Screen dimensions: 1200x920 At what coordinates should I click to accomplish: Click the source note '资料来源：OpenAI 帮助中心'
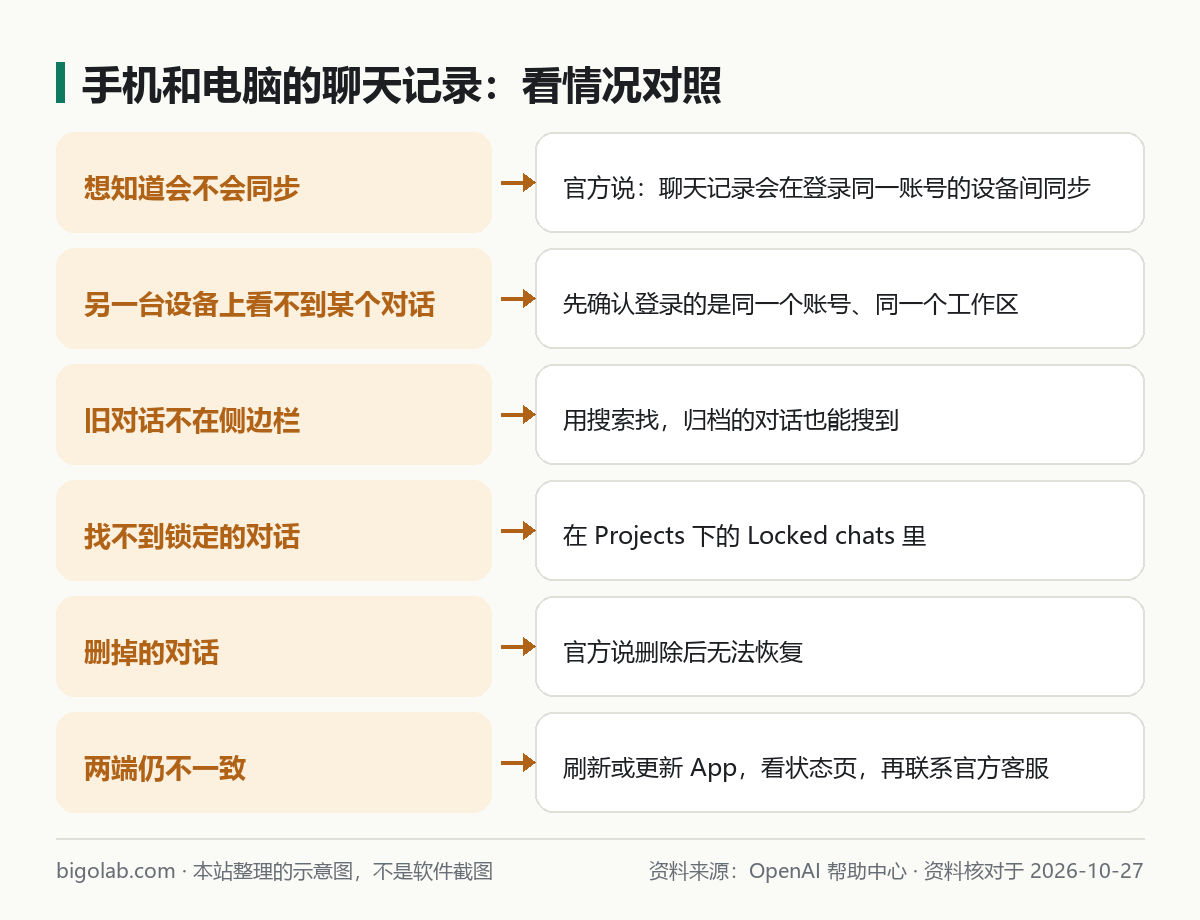pos(778,871)
